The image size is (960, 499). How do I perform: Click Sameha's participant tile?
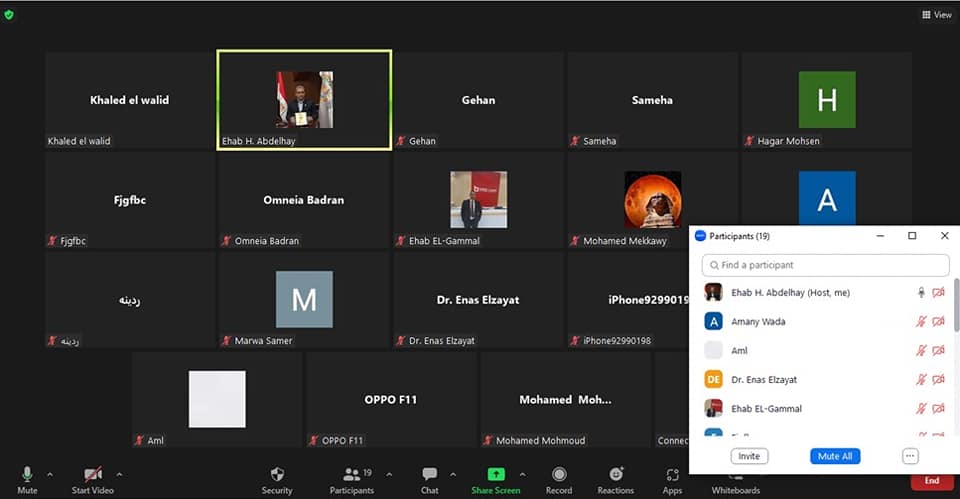point(652,100)
